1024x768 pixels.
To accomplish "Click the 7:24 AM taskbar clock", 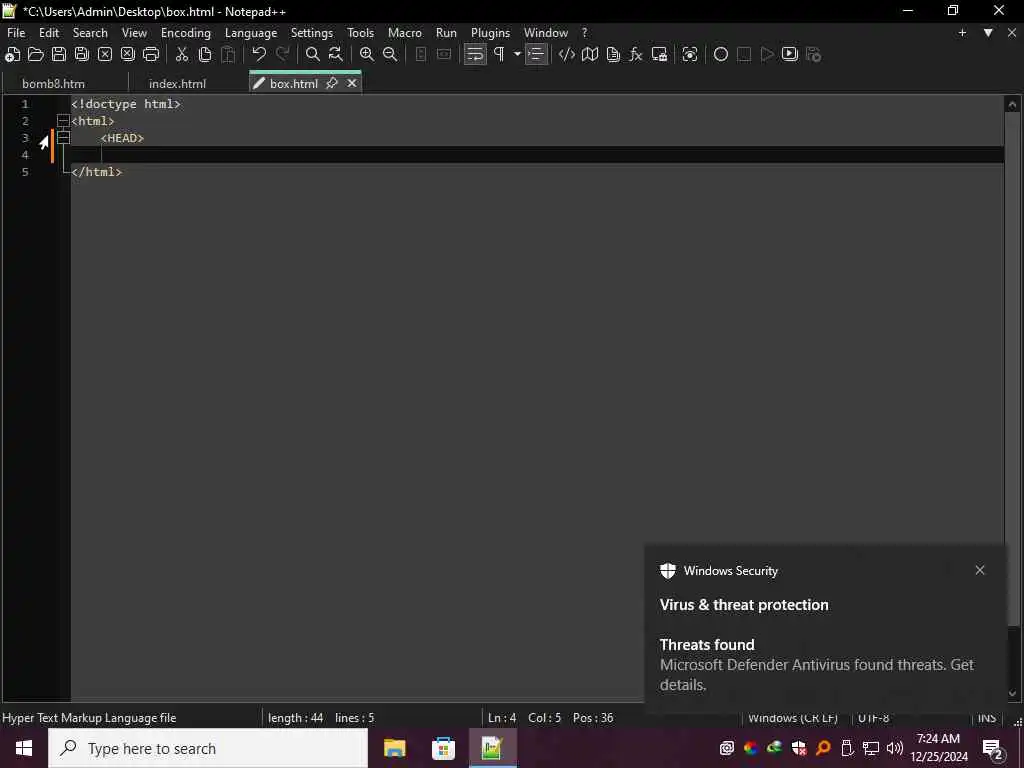I will [938, 739].
